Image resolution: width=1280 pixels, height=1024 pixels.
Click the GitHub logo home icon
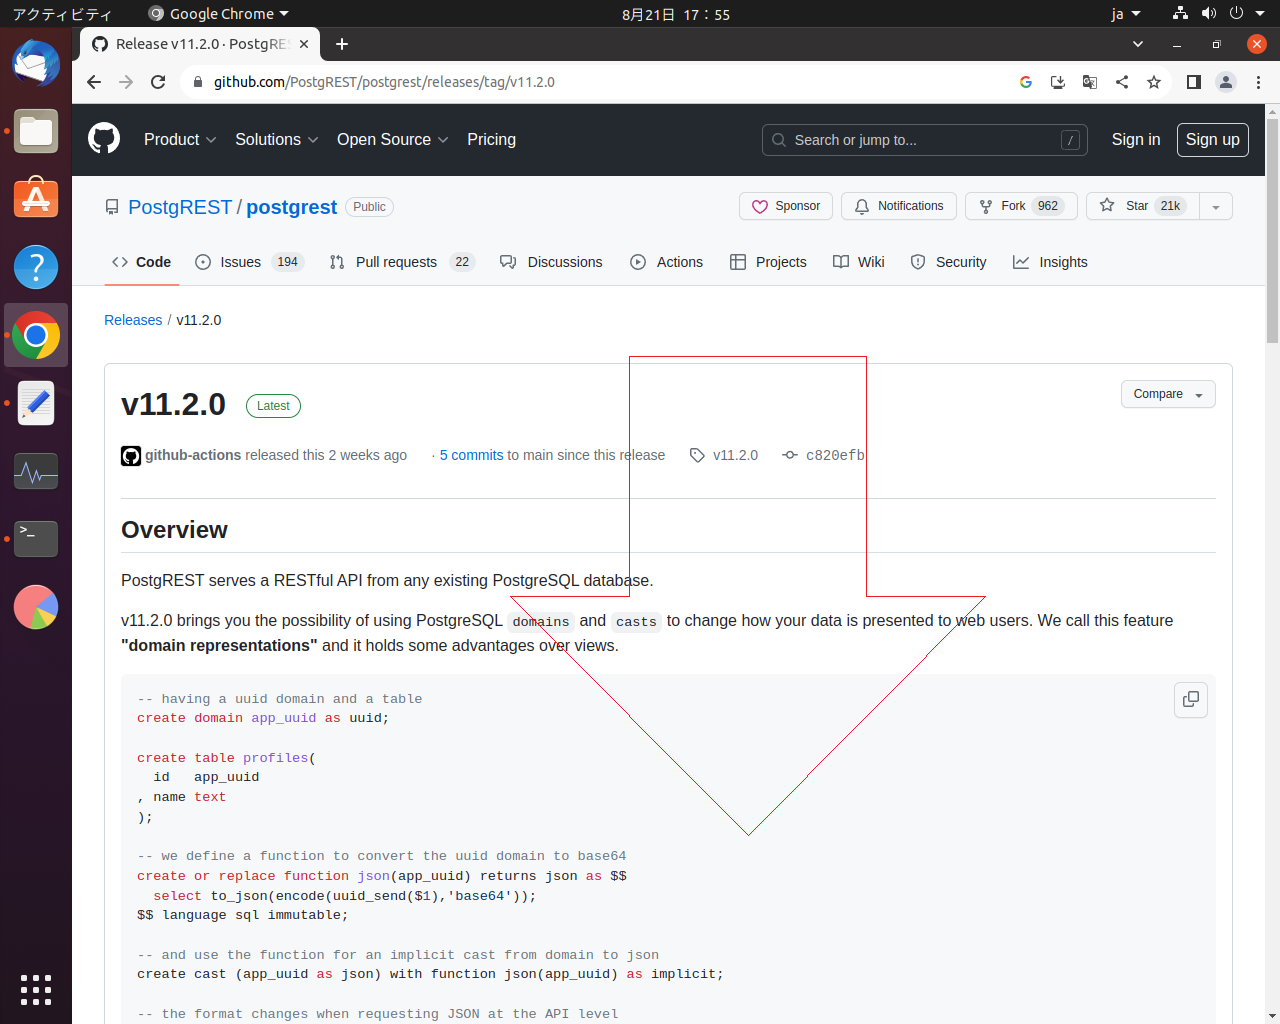coord(104,138)
